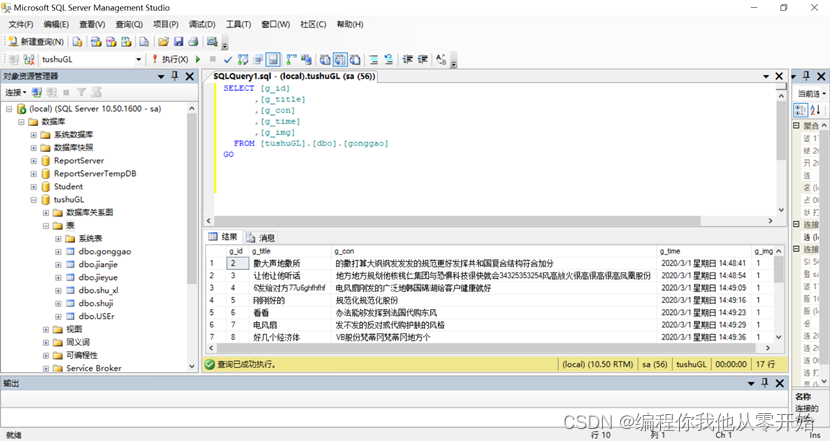Viewport: 830px width, 441px height.
Task: Expand the dbo.shuji table node
Action: click(58, 303)
